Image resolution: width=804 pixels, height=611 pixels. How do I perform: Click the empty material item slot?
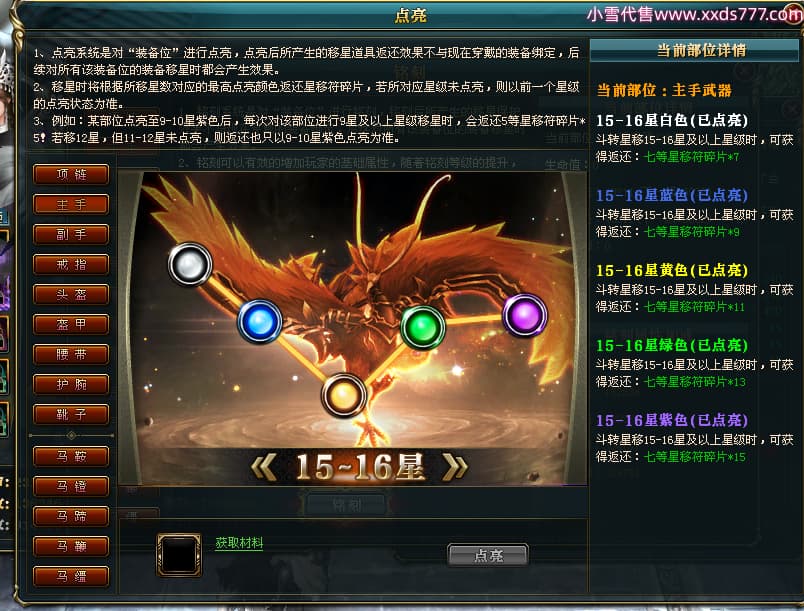pos(179,555)
